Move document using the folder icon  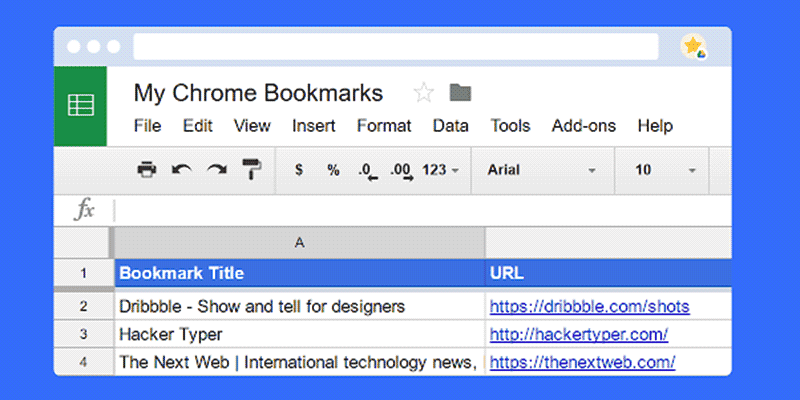[x=460, y=92]
